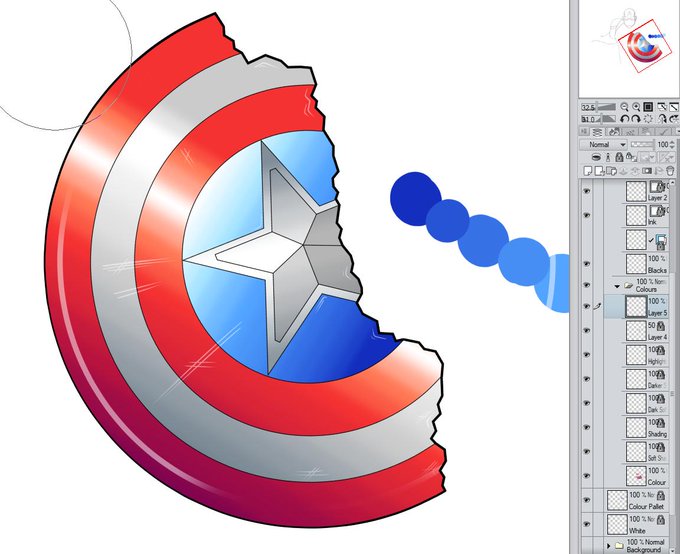Switch to the Layers panel tab
Screen dimensions: 680x554
[x=598, y=132]
